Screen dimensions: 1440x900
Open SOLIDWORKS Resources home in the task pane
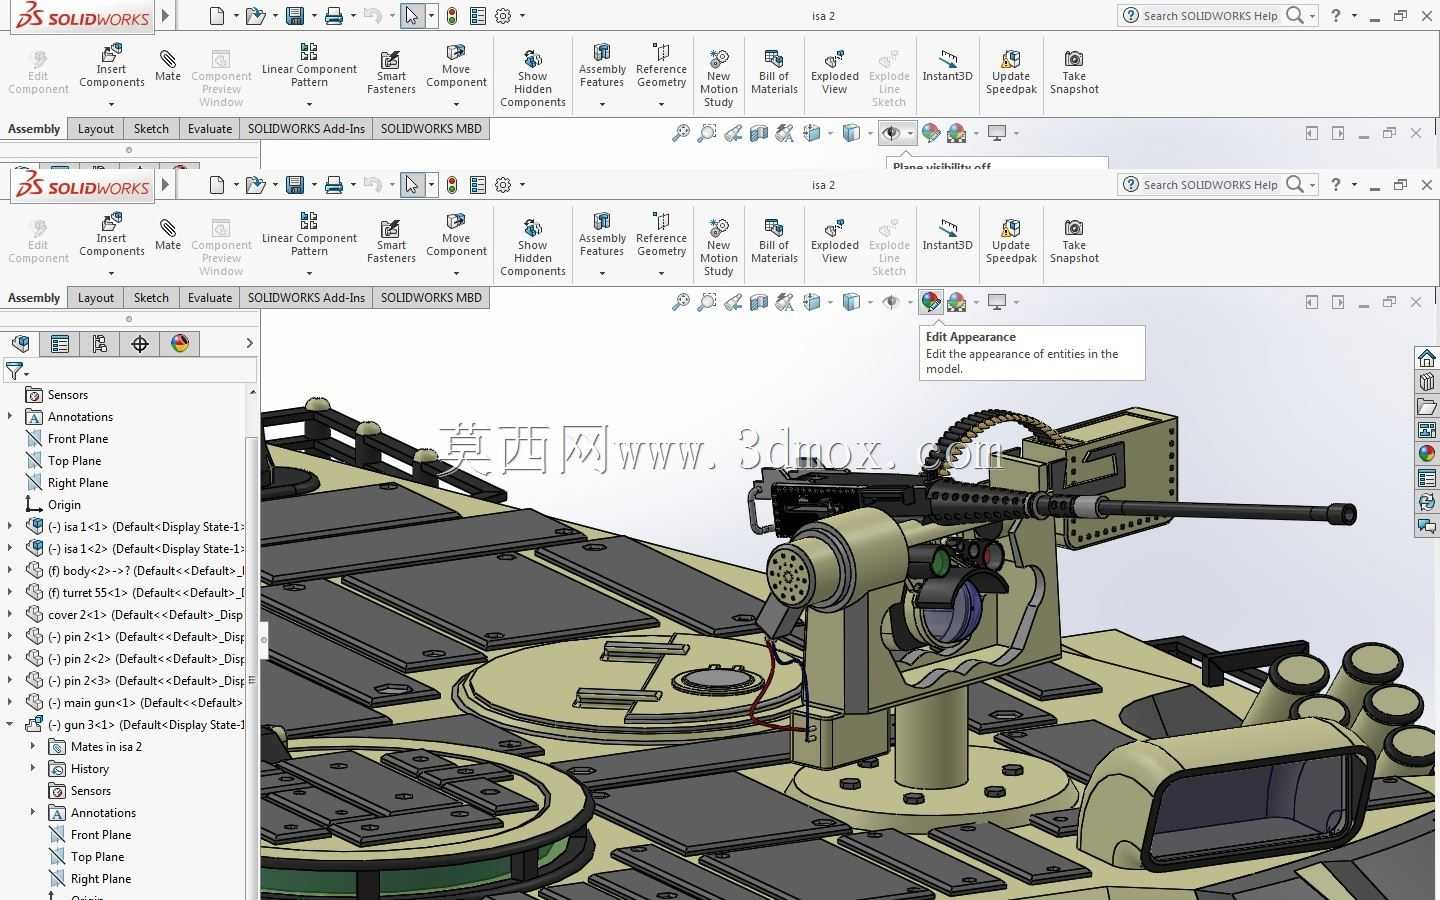click(1427, 358)
